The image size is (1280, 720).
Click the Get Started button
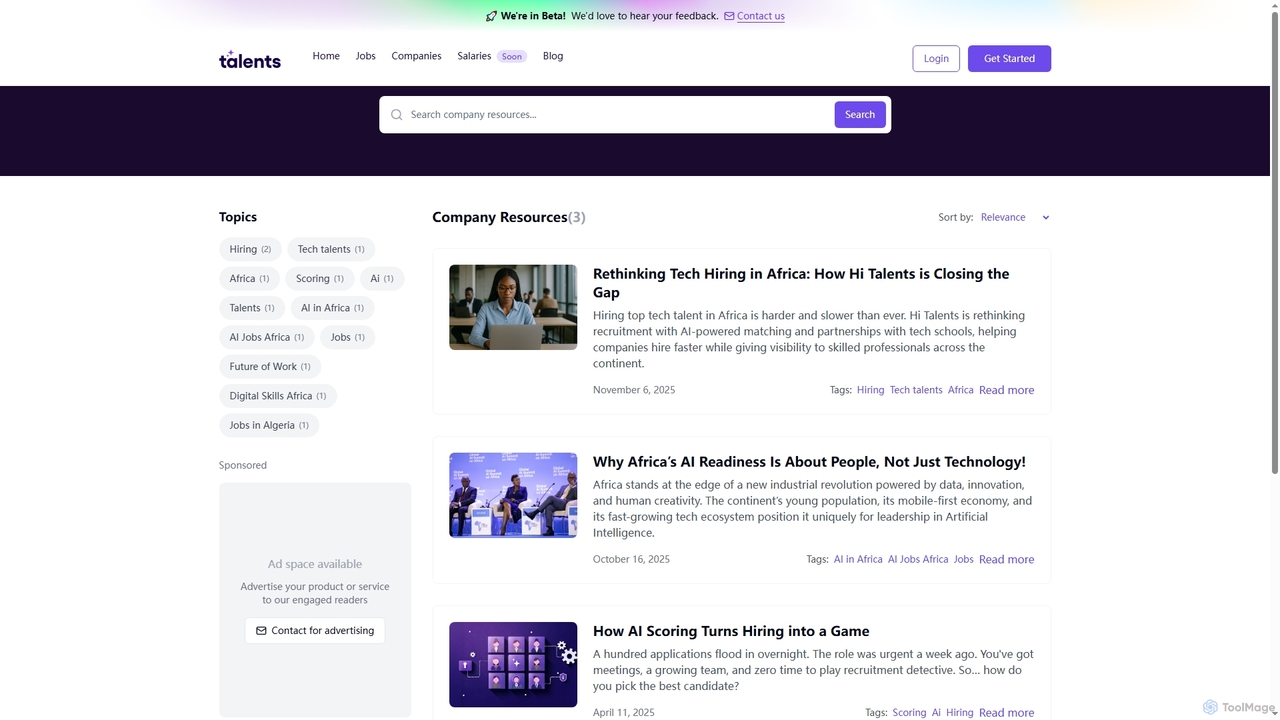tap(1009, 59)
